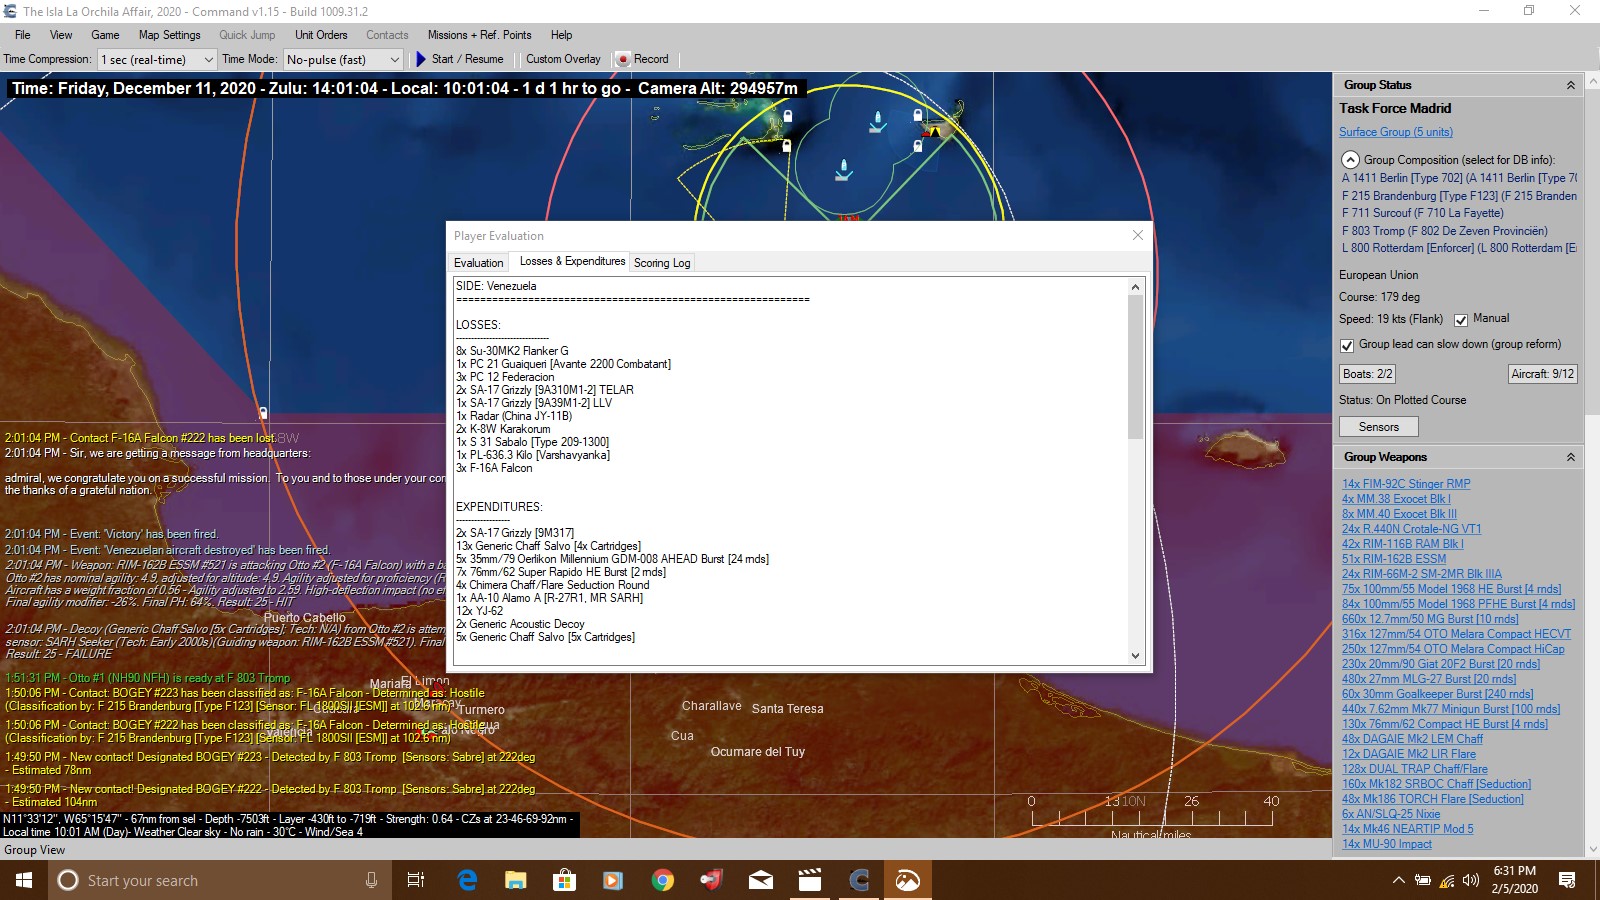
Task: Click the '8x Su-30MK2 Flanker G' loss line
Action: (x=512, y=351)
